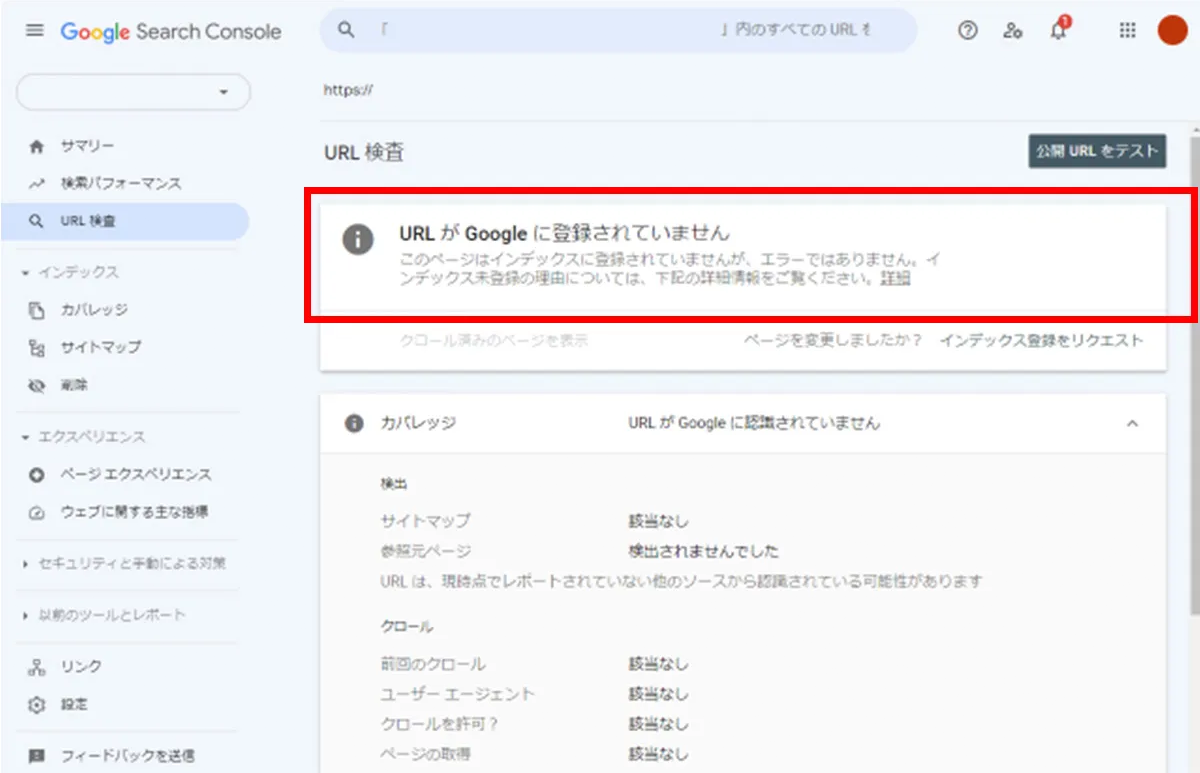Click 参照元ページ label
The image size is (1200, 773).
(x=425, y=551)
